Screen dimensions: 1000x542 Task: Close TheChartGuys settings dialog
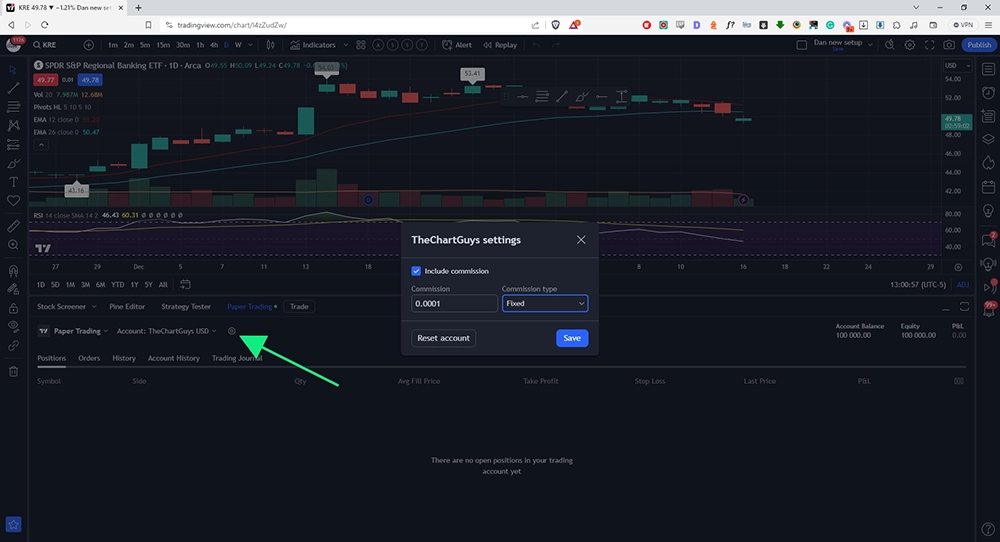(x=581, y=240)
